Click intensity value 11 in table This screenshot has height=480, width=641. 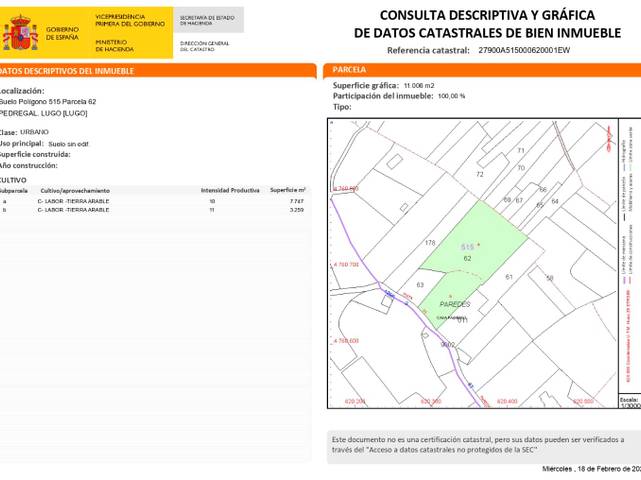tap(212, 210)
